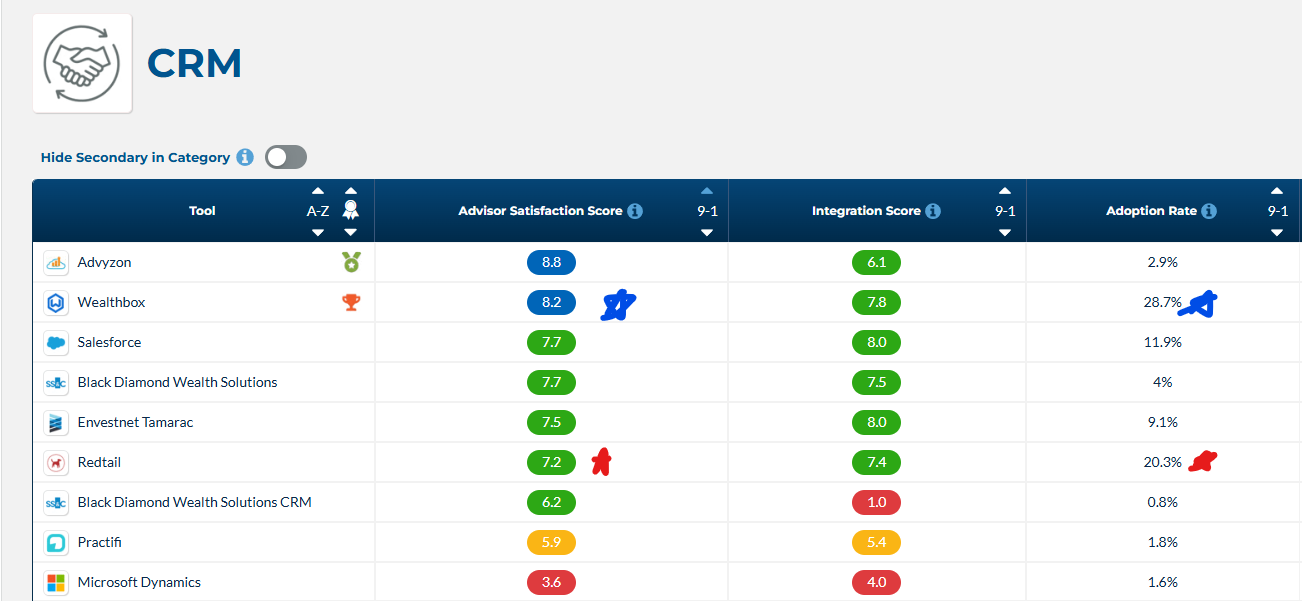Click the Wealthbox logo icon

(x=56, y=302)
